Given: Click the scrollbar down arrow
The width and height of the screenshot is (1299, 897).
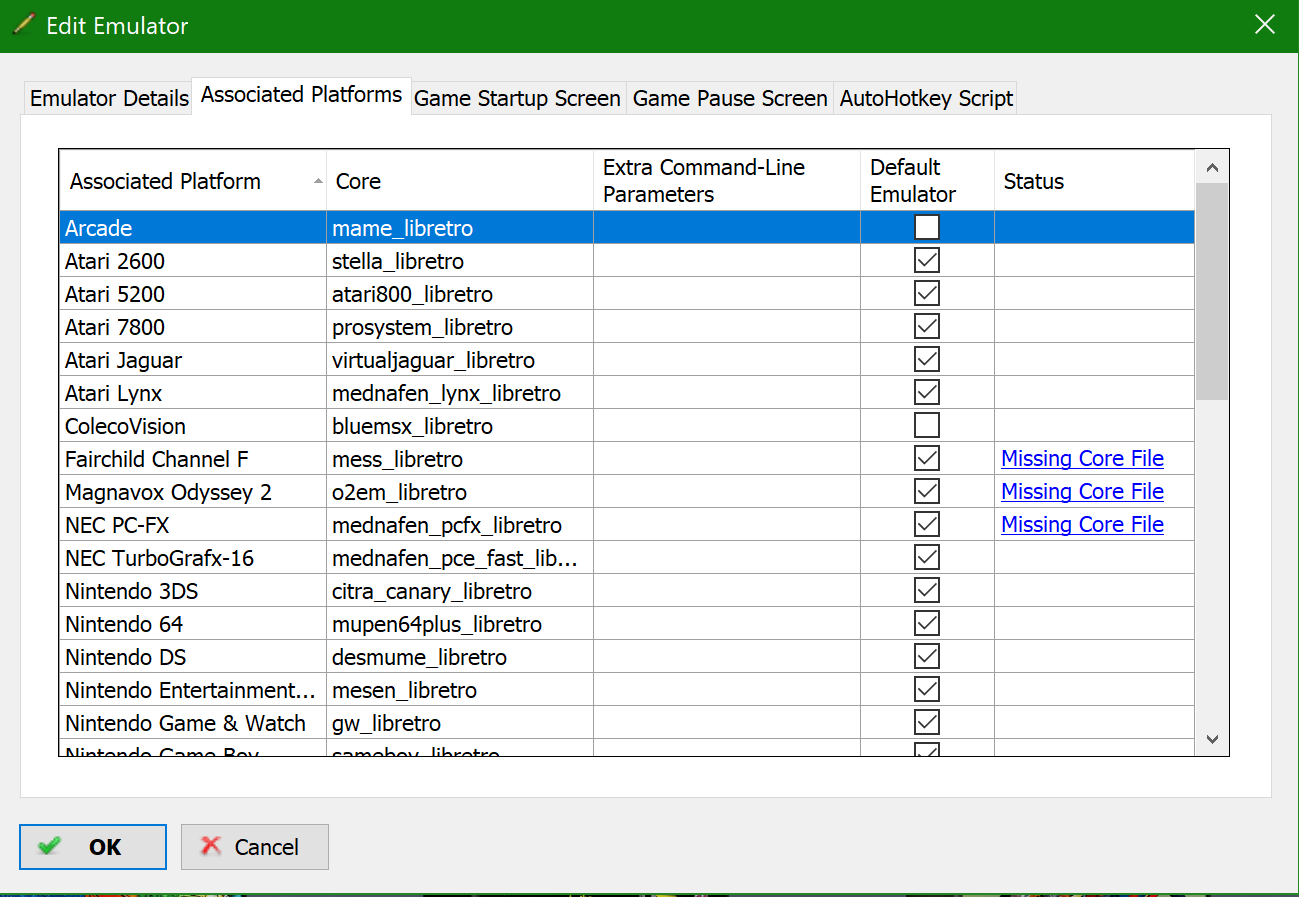Looking at the screenshot, I should [1212, 739].
